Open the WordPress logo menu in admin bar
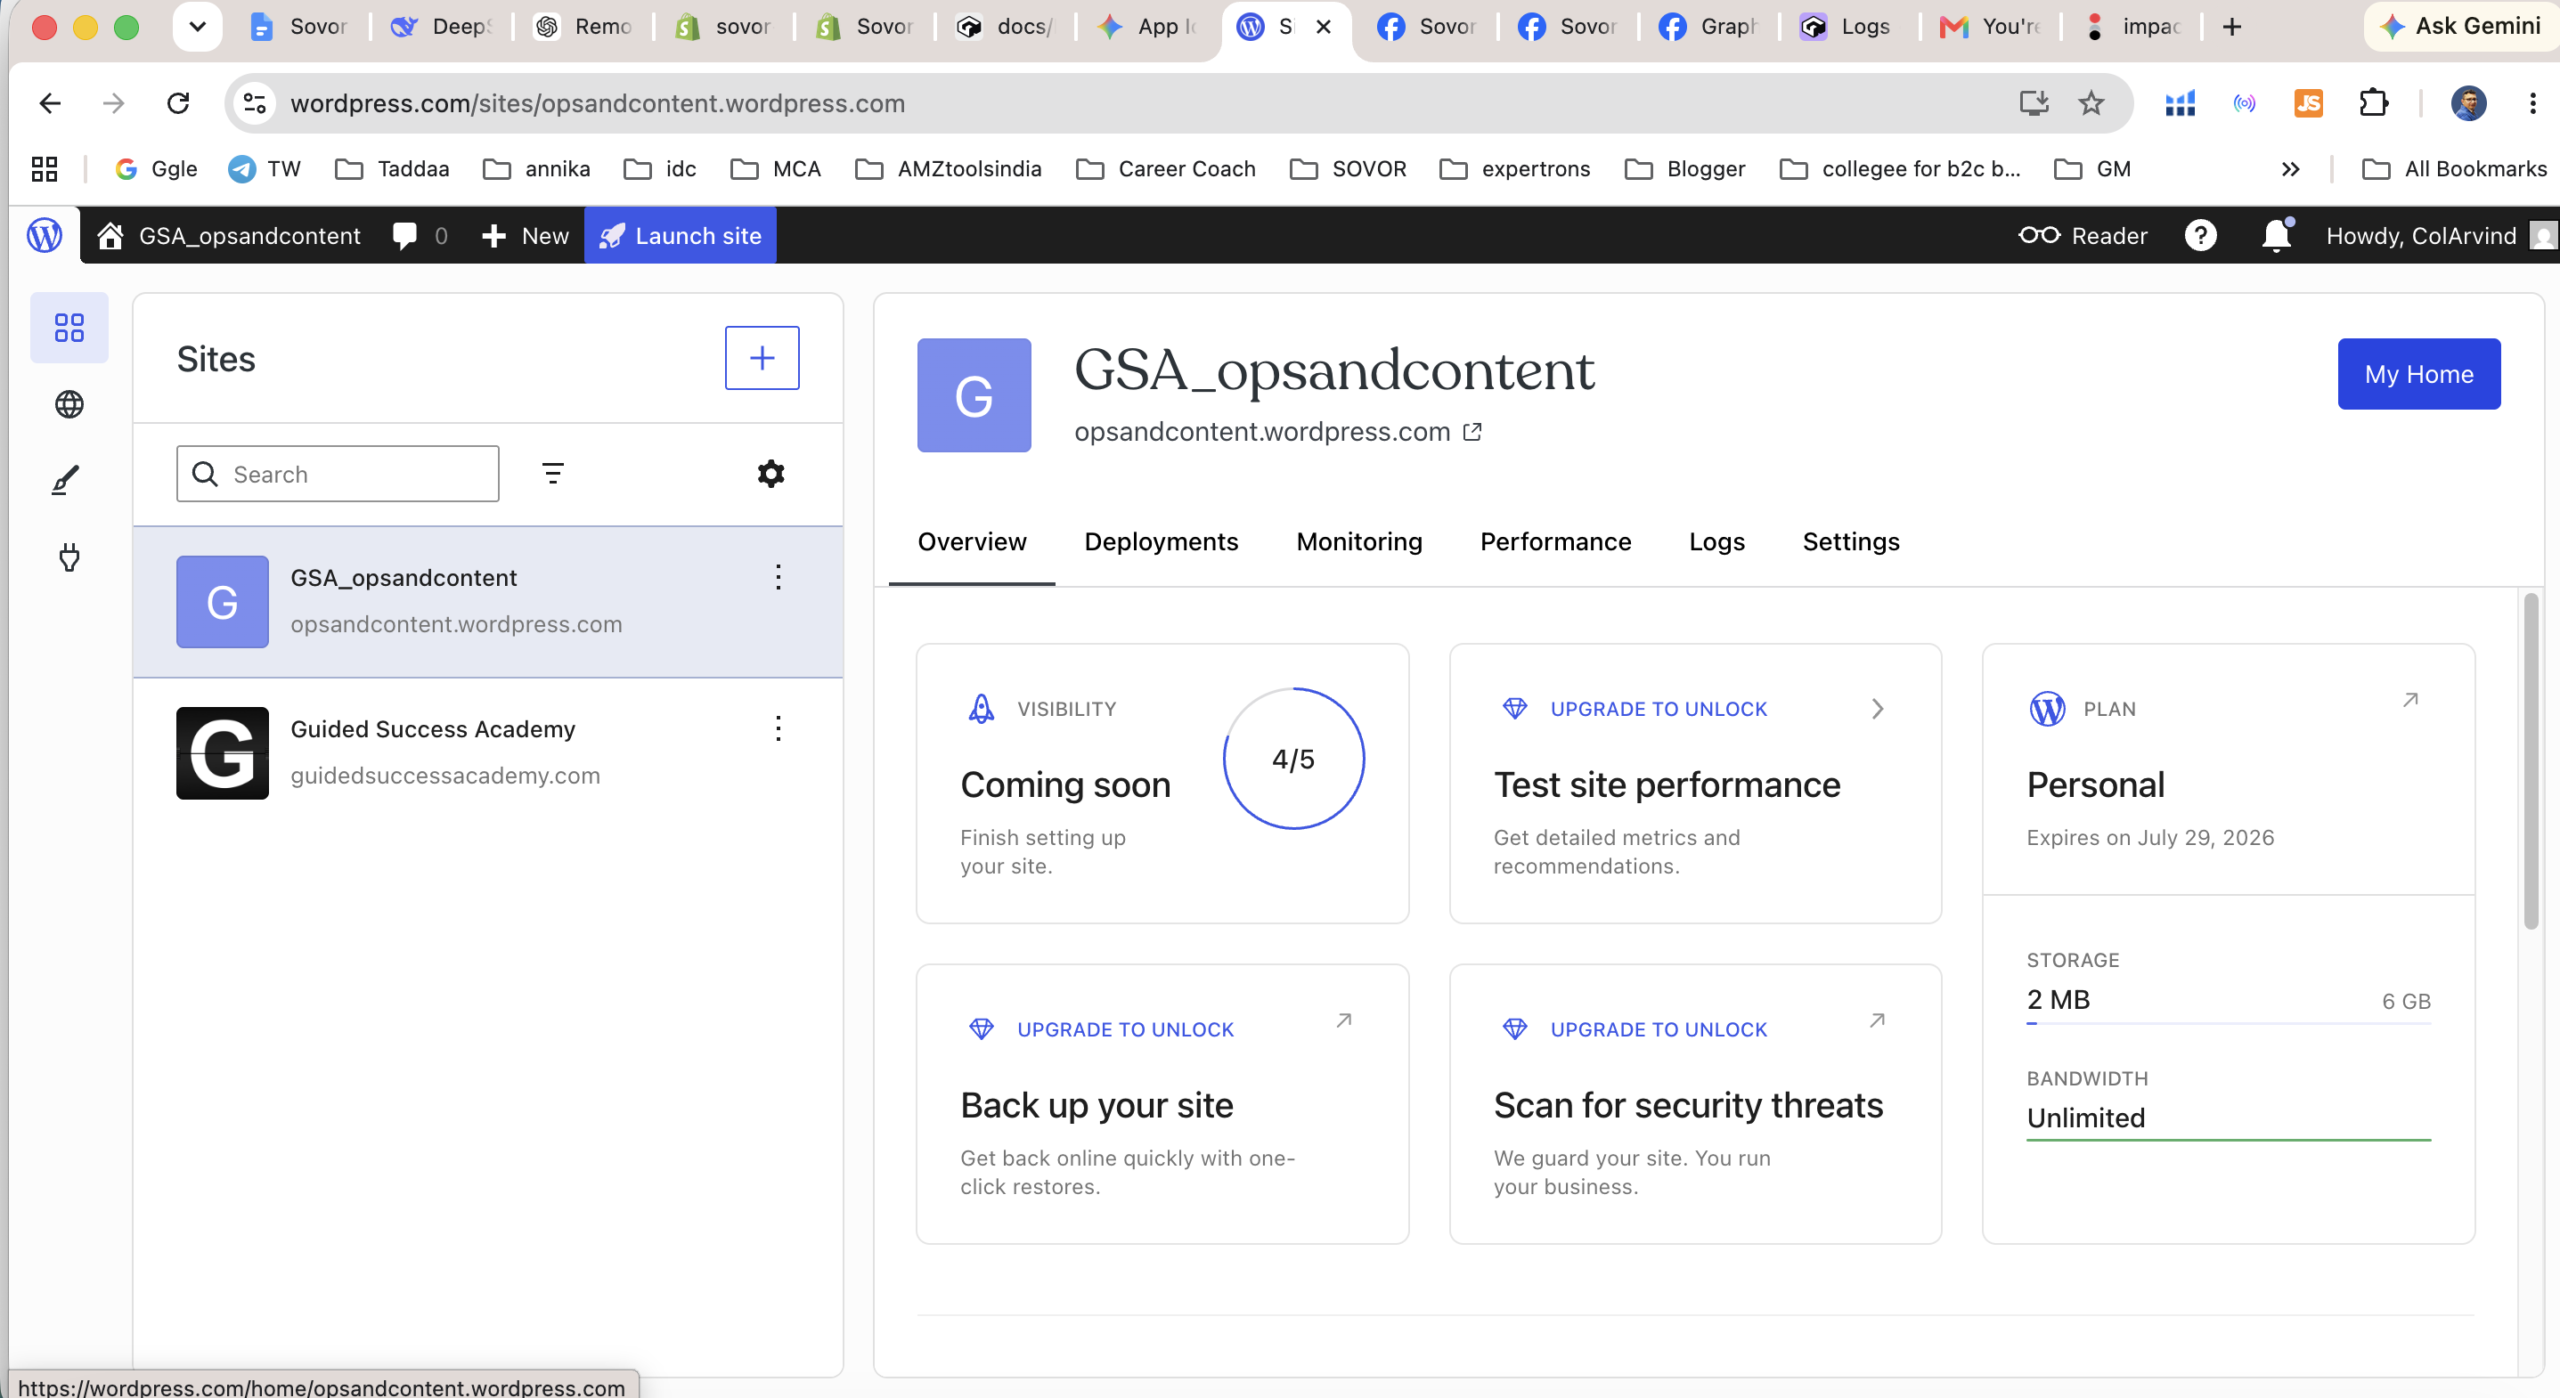The height and width of the screenshot is (1398, 2560). pos(44,236)
